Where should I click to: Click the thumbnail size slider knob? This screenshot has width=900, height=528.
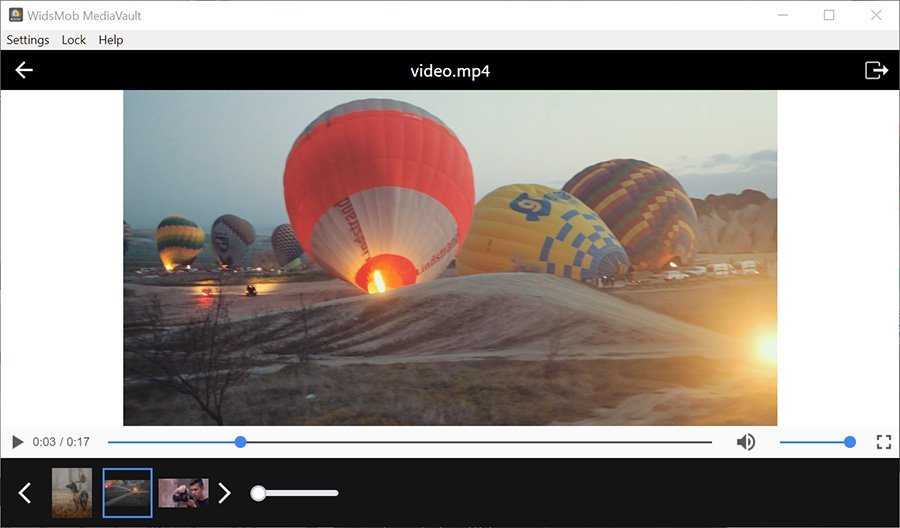coord(258,493)
